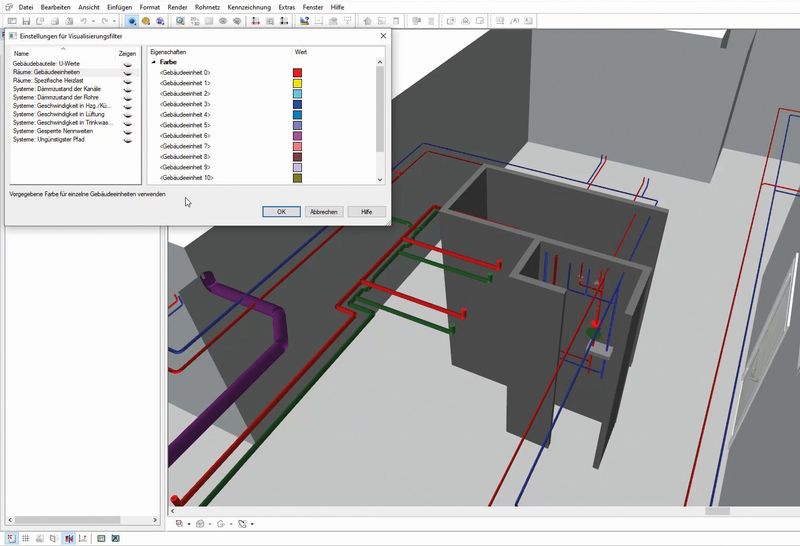Select the yellow swatch for Gebäudeeinheit 1
The height and width of the screenshot is (546, 800).
(297, 83)
